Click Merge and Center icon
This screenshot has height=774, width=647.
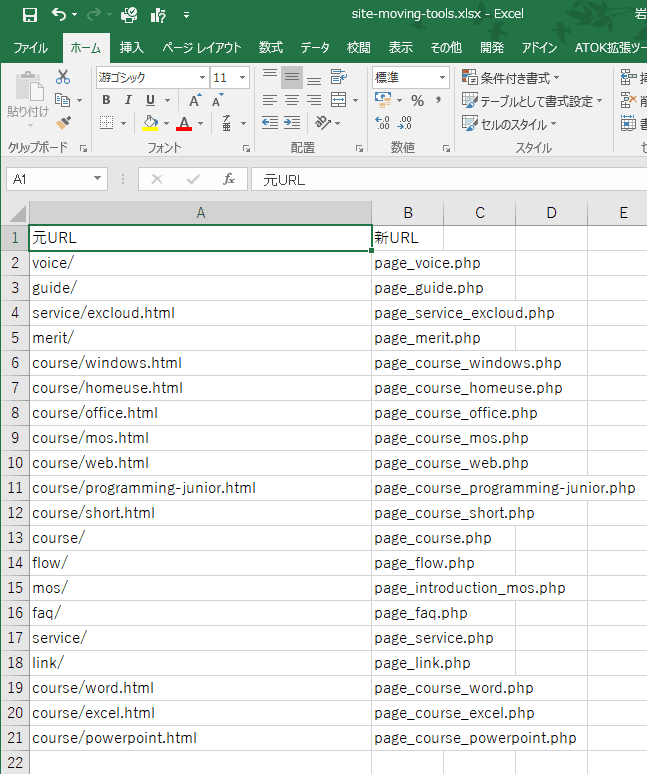339,100
